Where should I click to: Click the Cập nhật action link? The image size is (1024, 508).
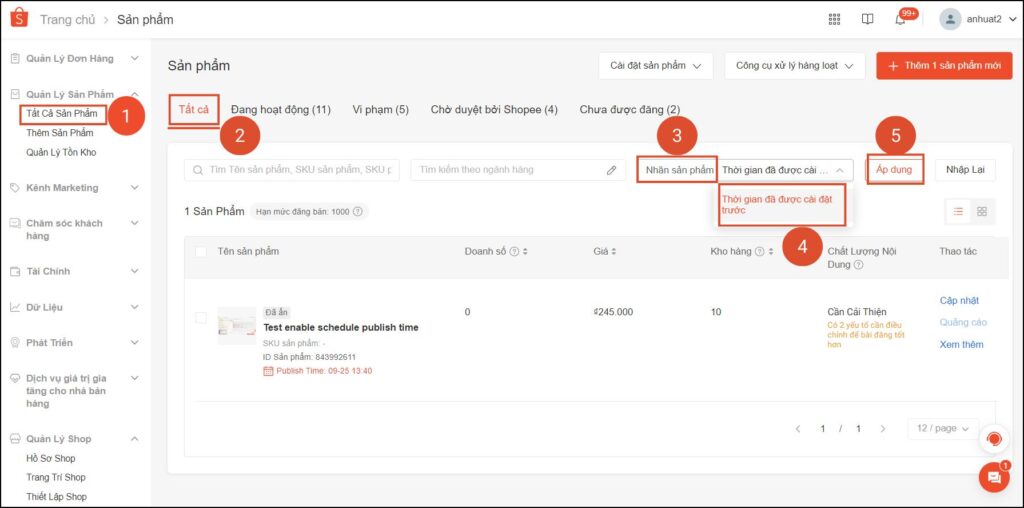pos(959,300)
